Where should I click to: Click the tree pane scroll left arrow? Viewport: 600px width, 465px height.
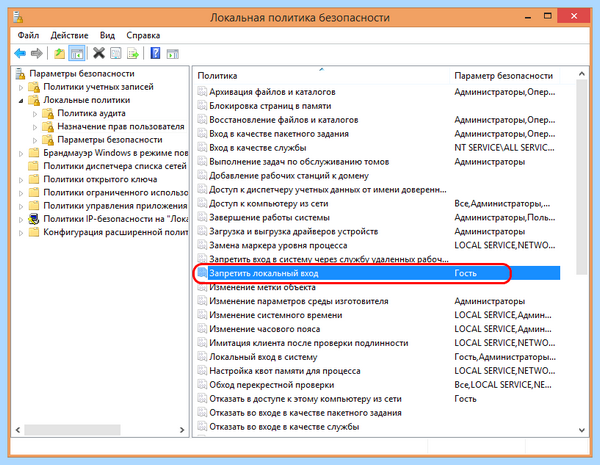point(18,430)
